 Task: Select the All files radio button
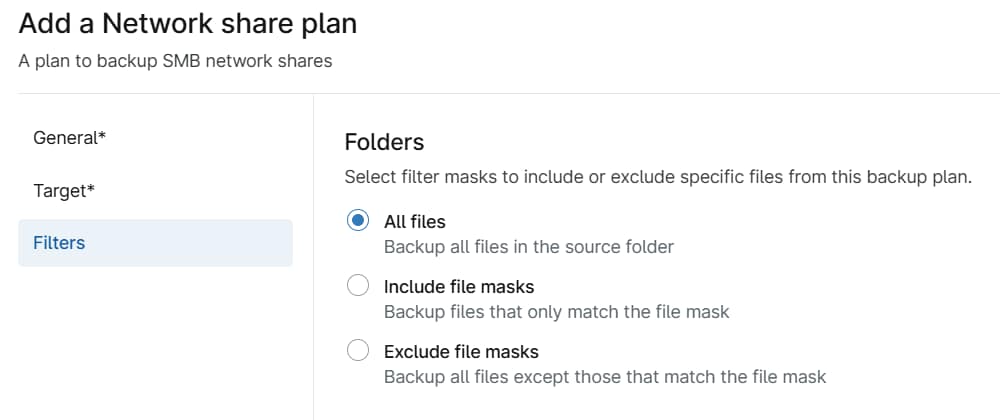tap(358, 221)
